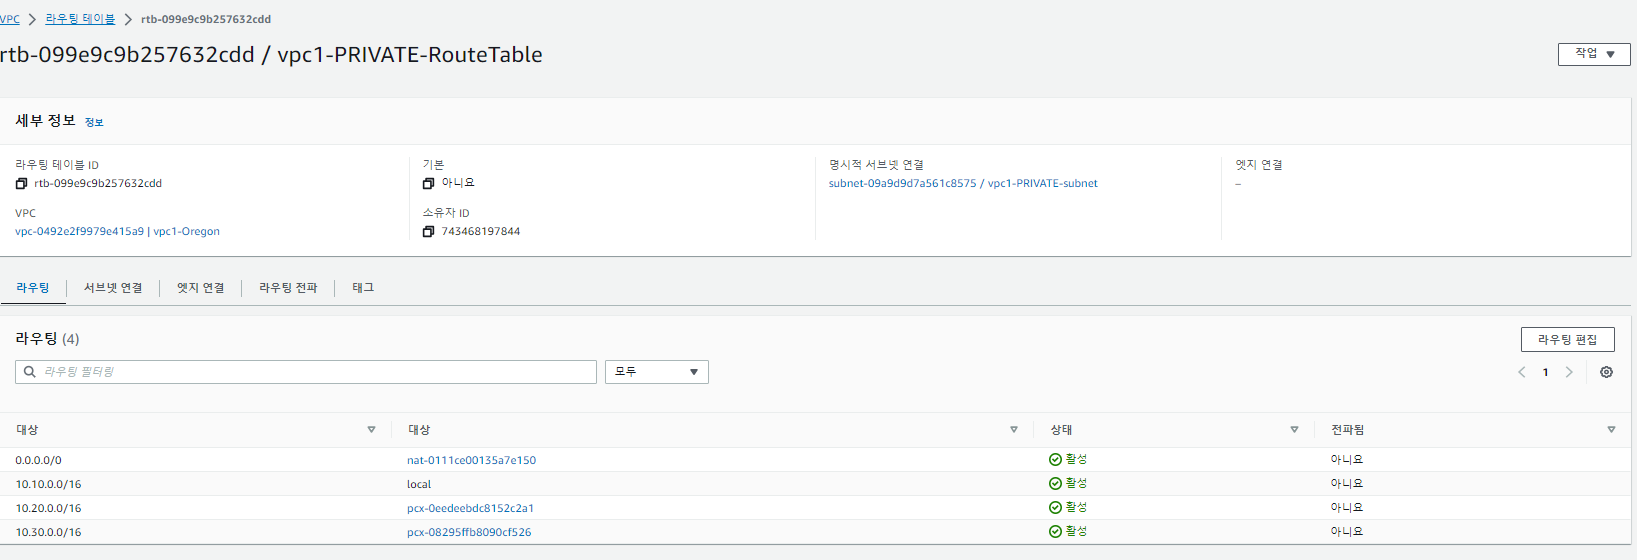The image size is (1637, 560).
Task: Click the 전파됨 column header
Action: (x=1347, y=430)
